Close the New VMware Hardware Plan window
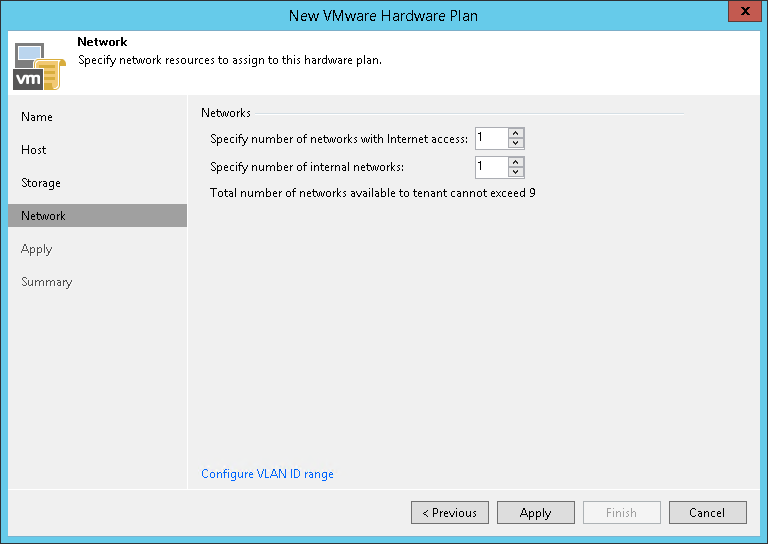 pyautogui.click(x=745, y=11)
